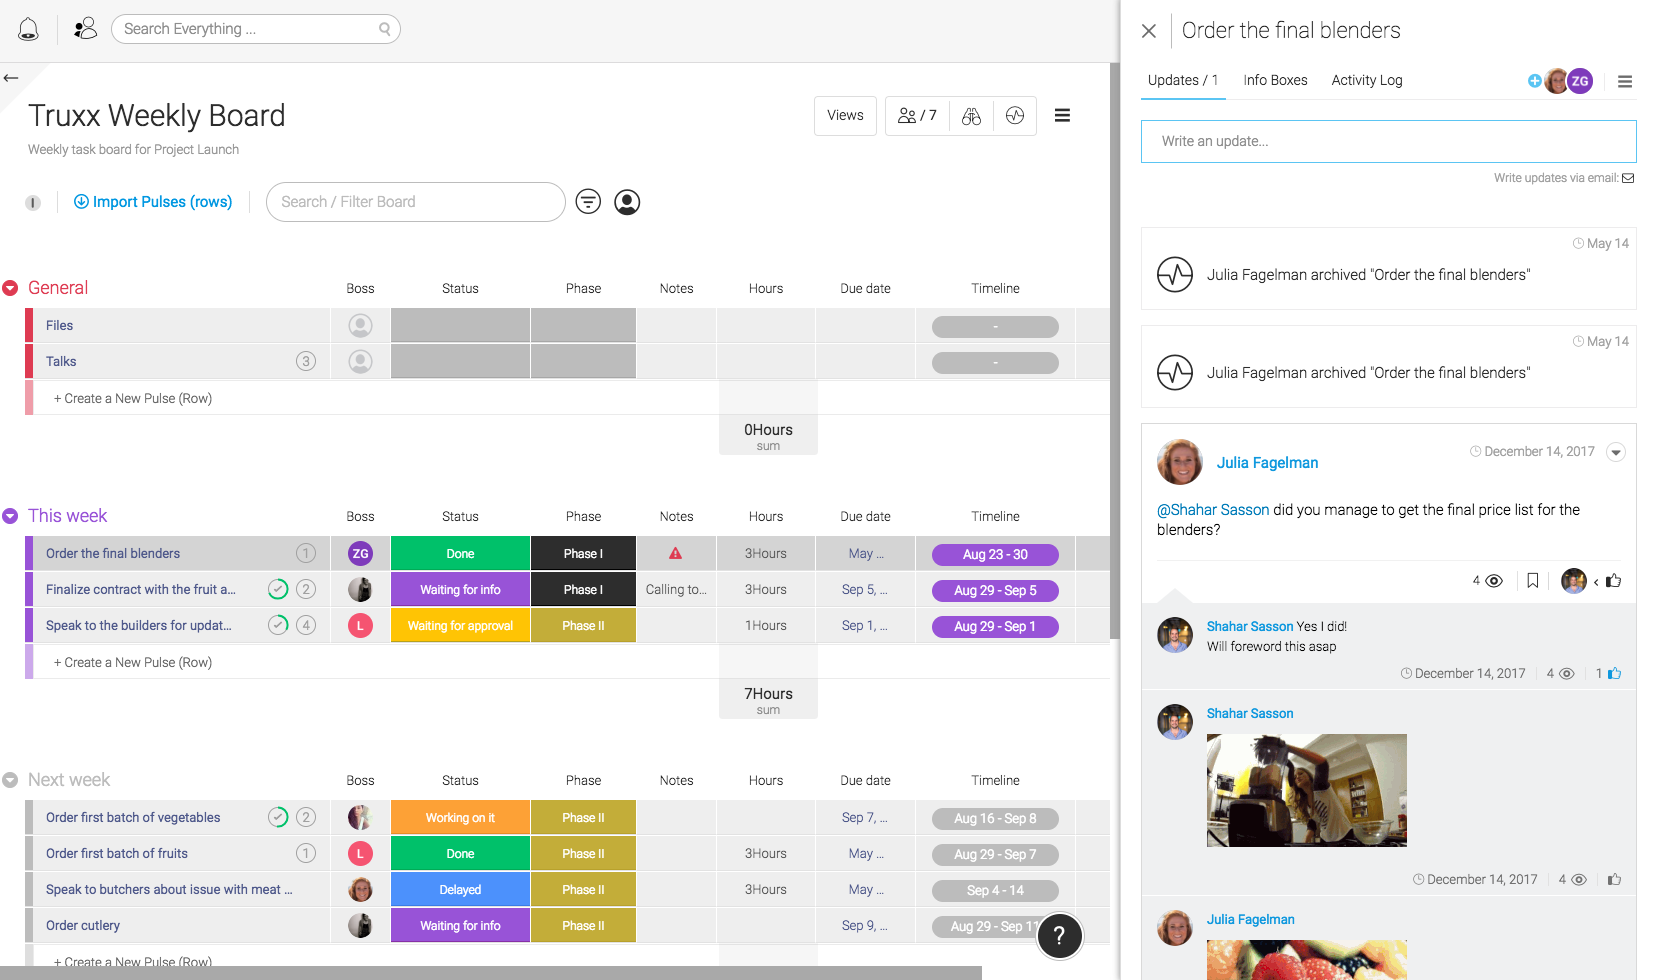
Task: Toggle checkmark on Speak to the builders row
Action: click(x=278, y=625)
